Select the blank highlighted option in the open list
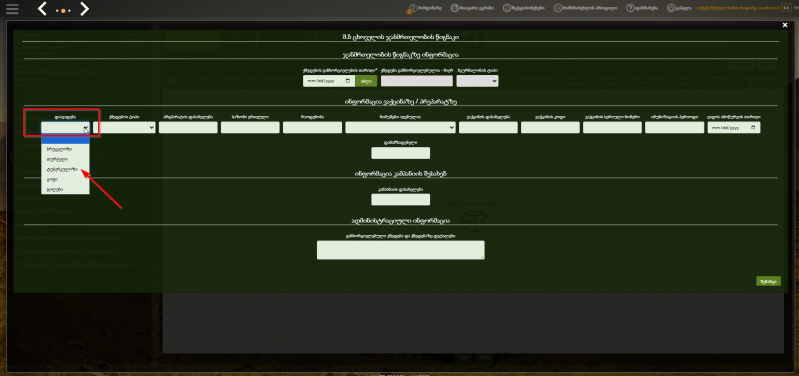799x376 pixels. pos(65,140)
